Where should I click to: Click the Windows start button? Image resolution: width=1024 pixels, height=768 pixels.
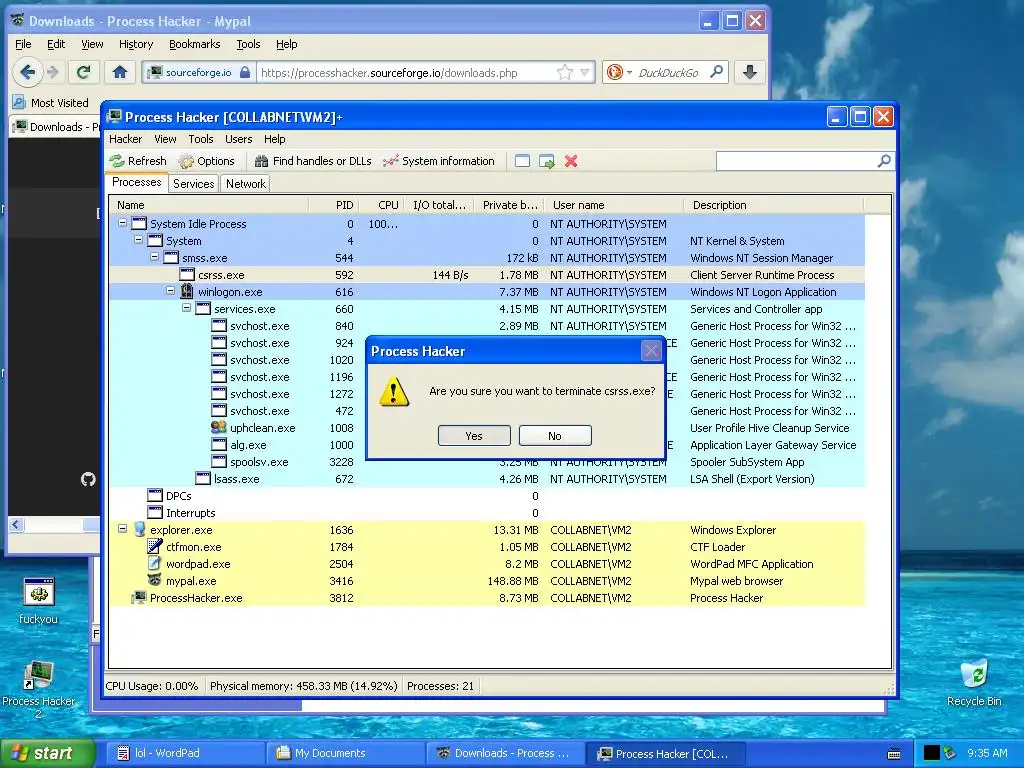47,753
